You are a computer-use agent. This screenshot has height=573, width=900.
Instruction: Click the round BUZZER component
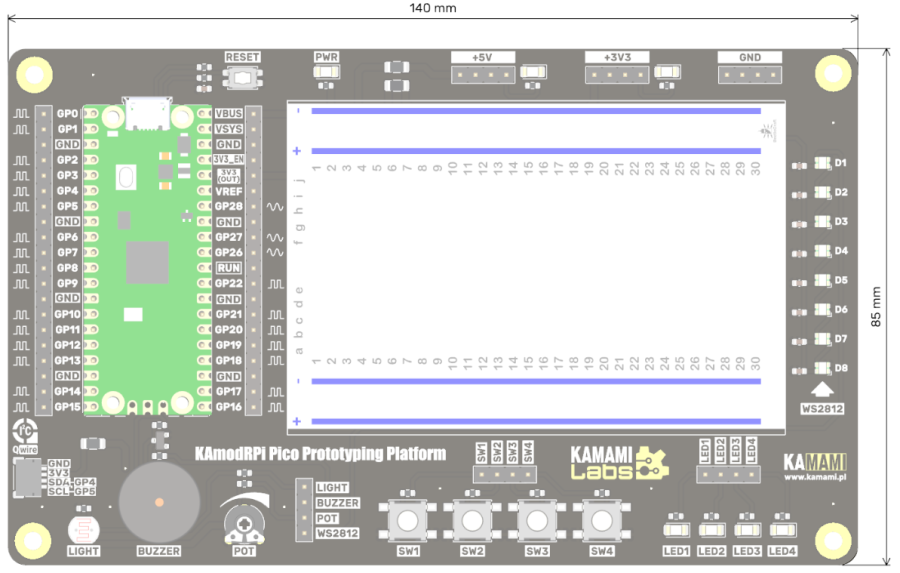pos(158,502)
